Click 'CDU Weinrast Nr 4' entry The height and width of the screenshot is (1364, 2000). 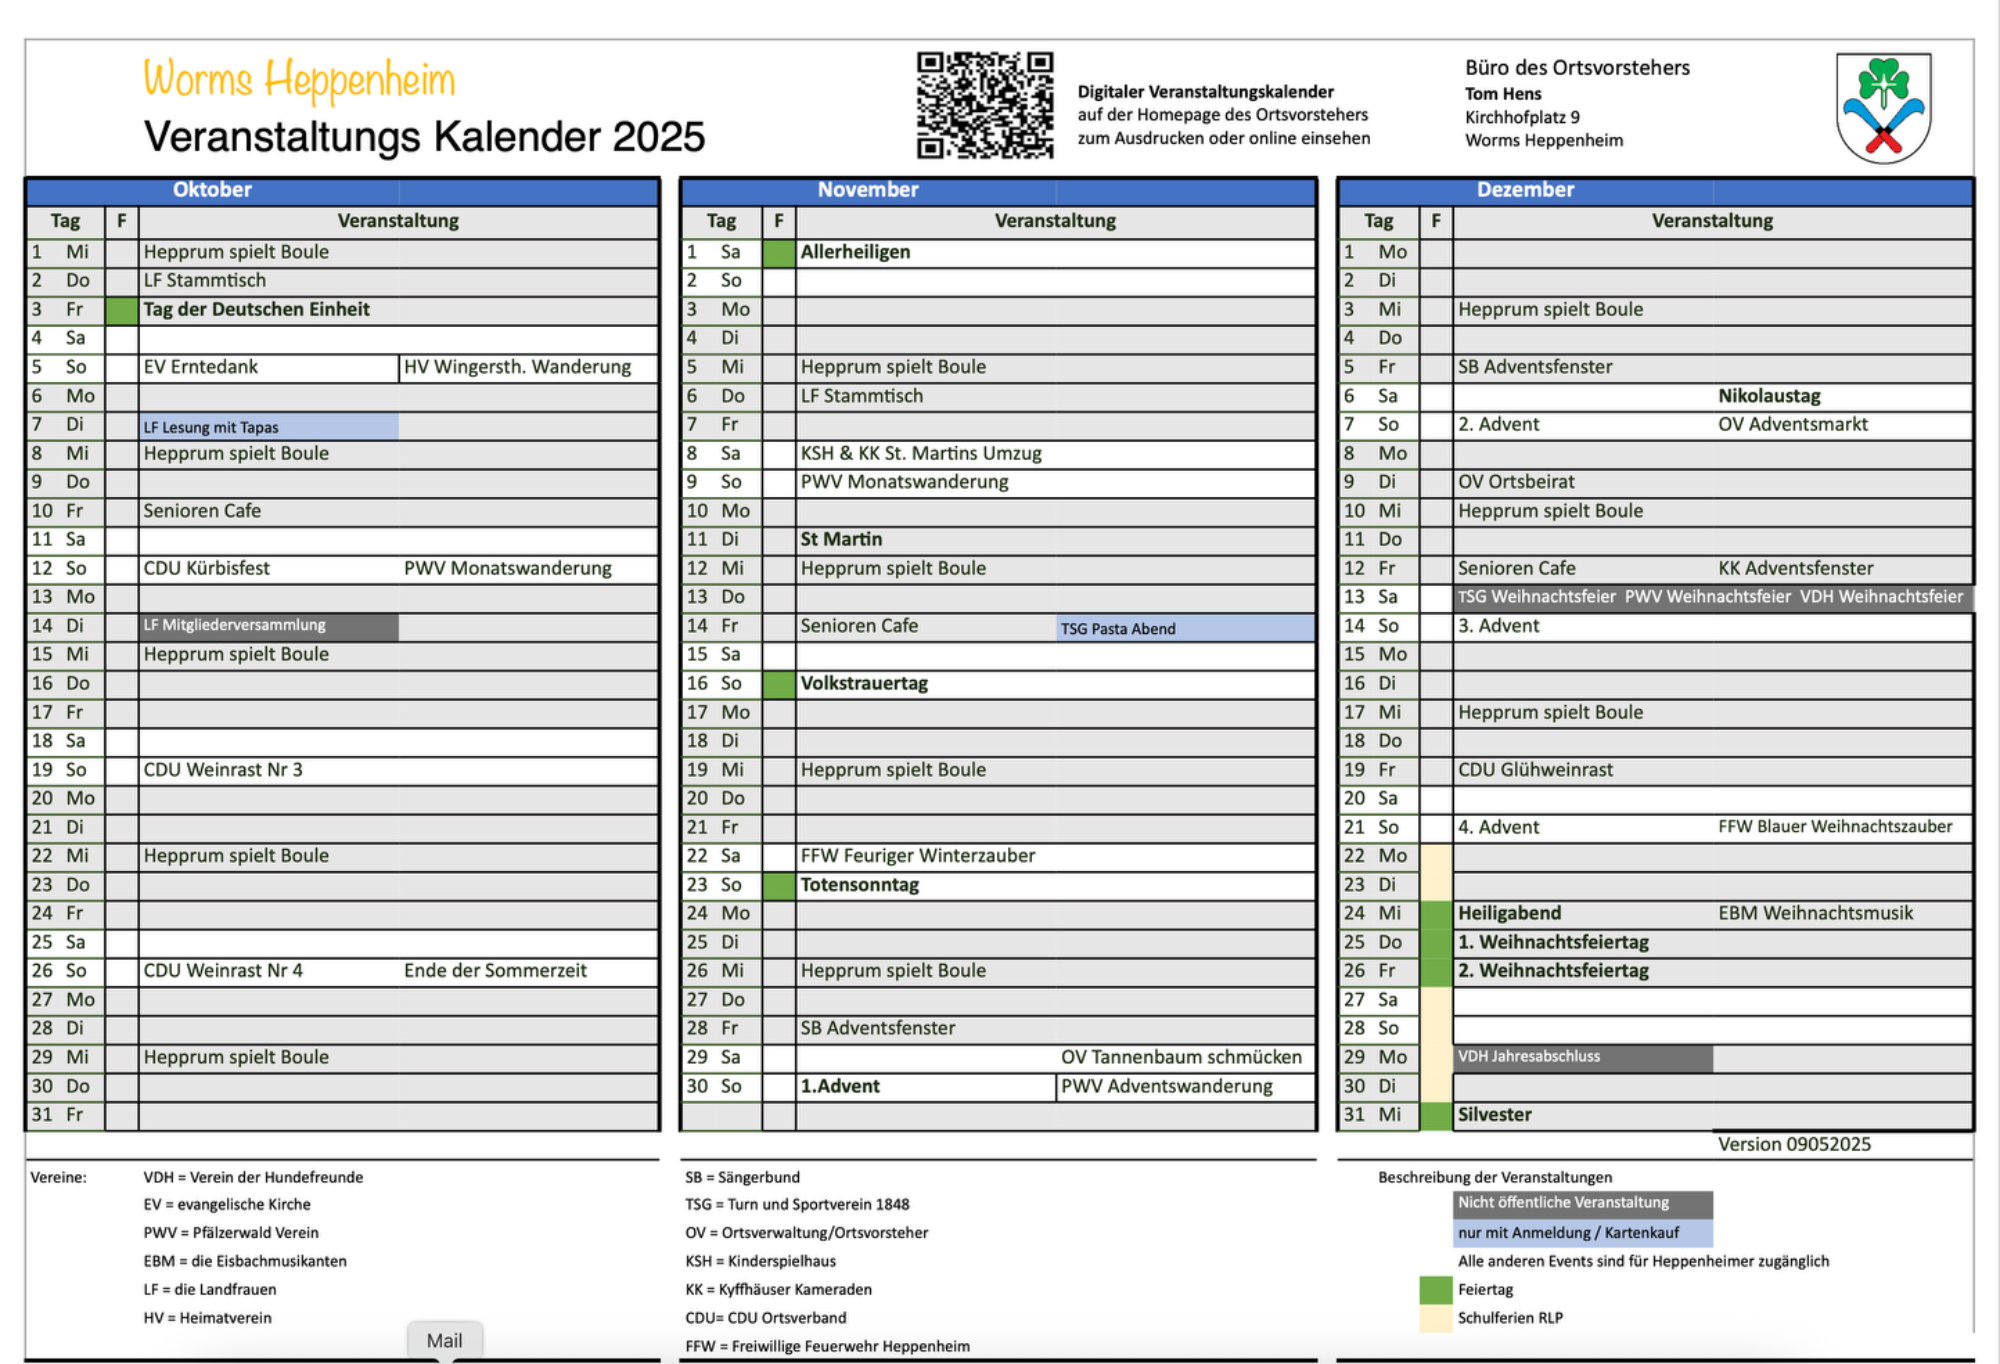[222, 971]
